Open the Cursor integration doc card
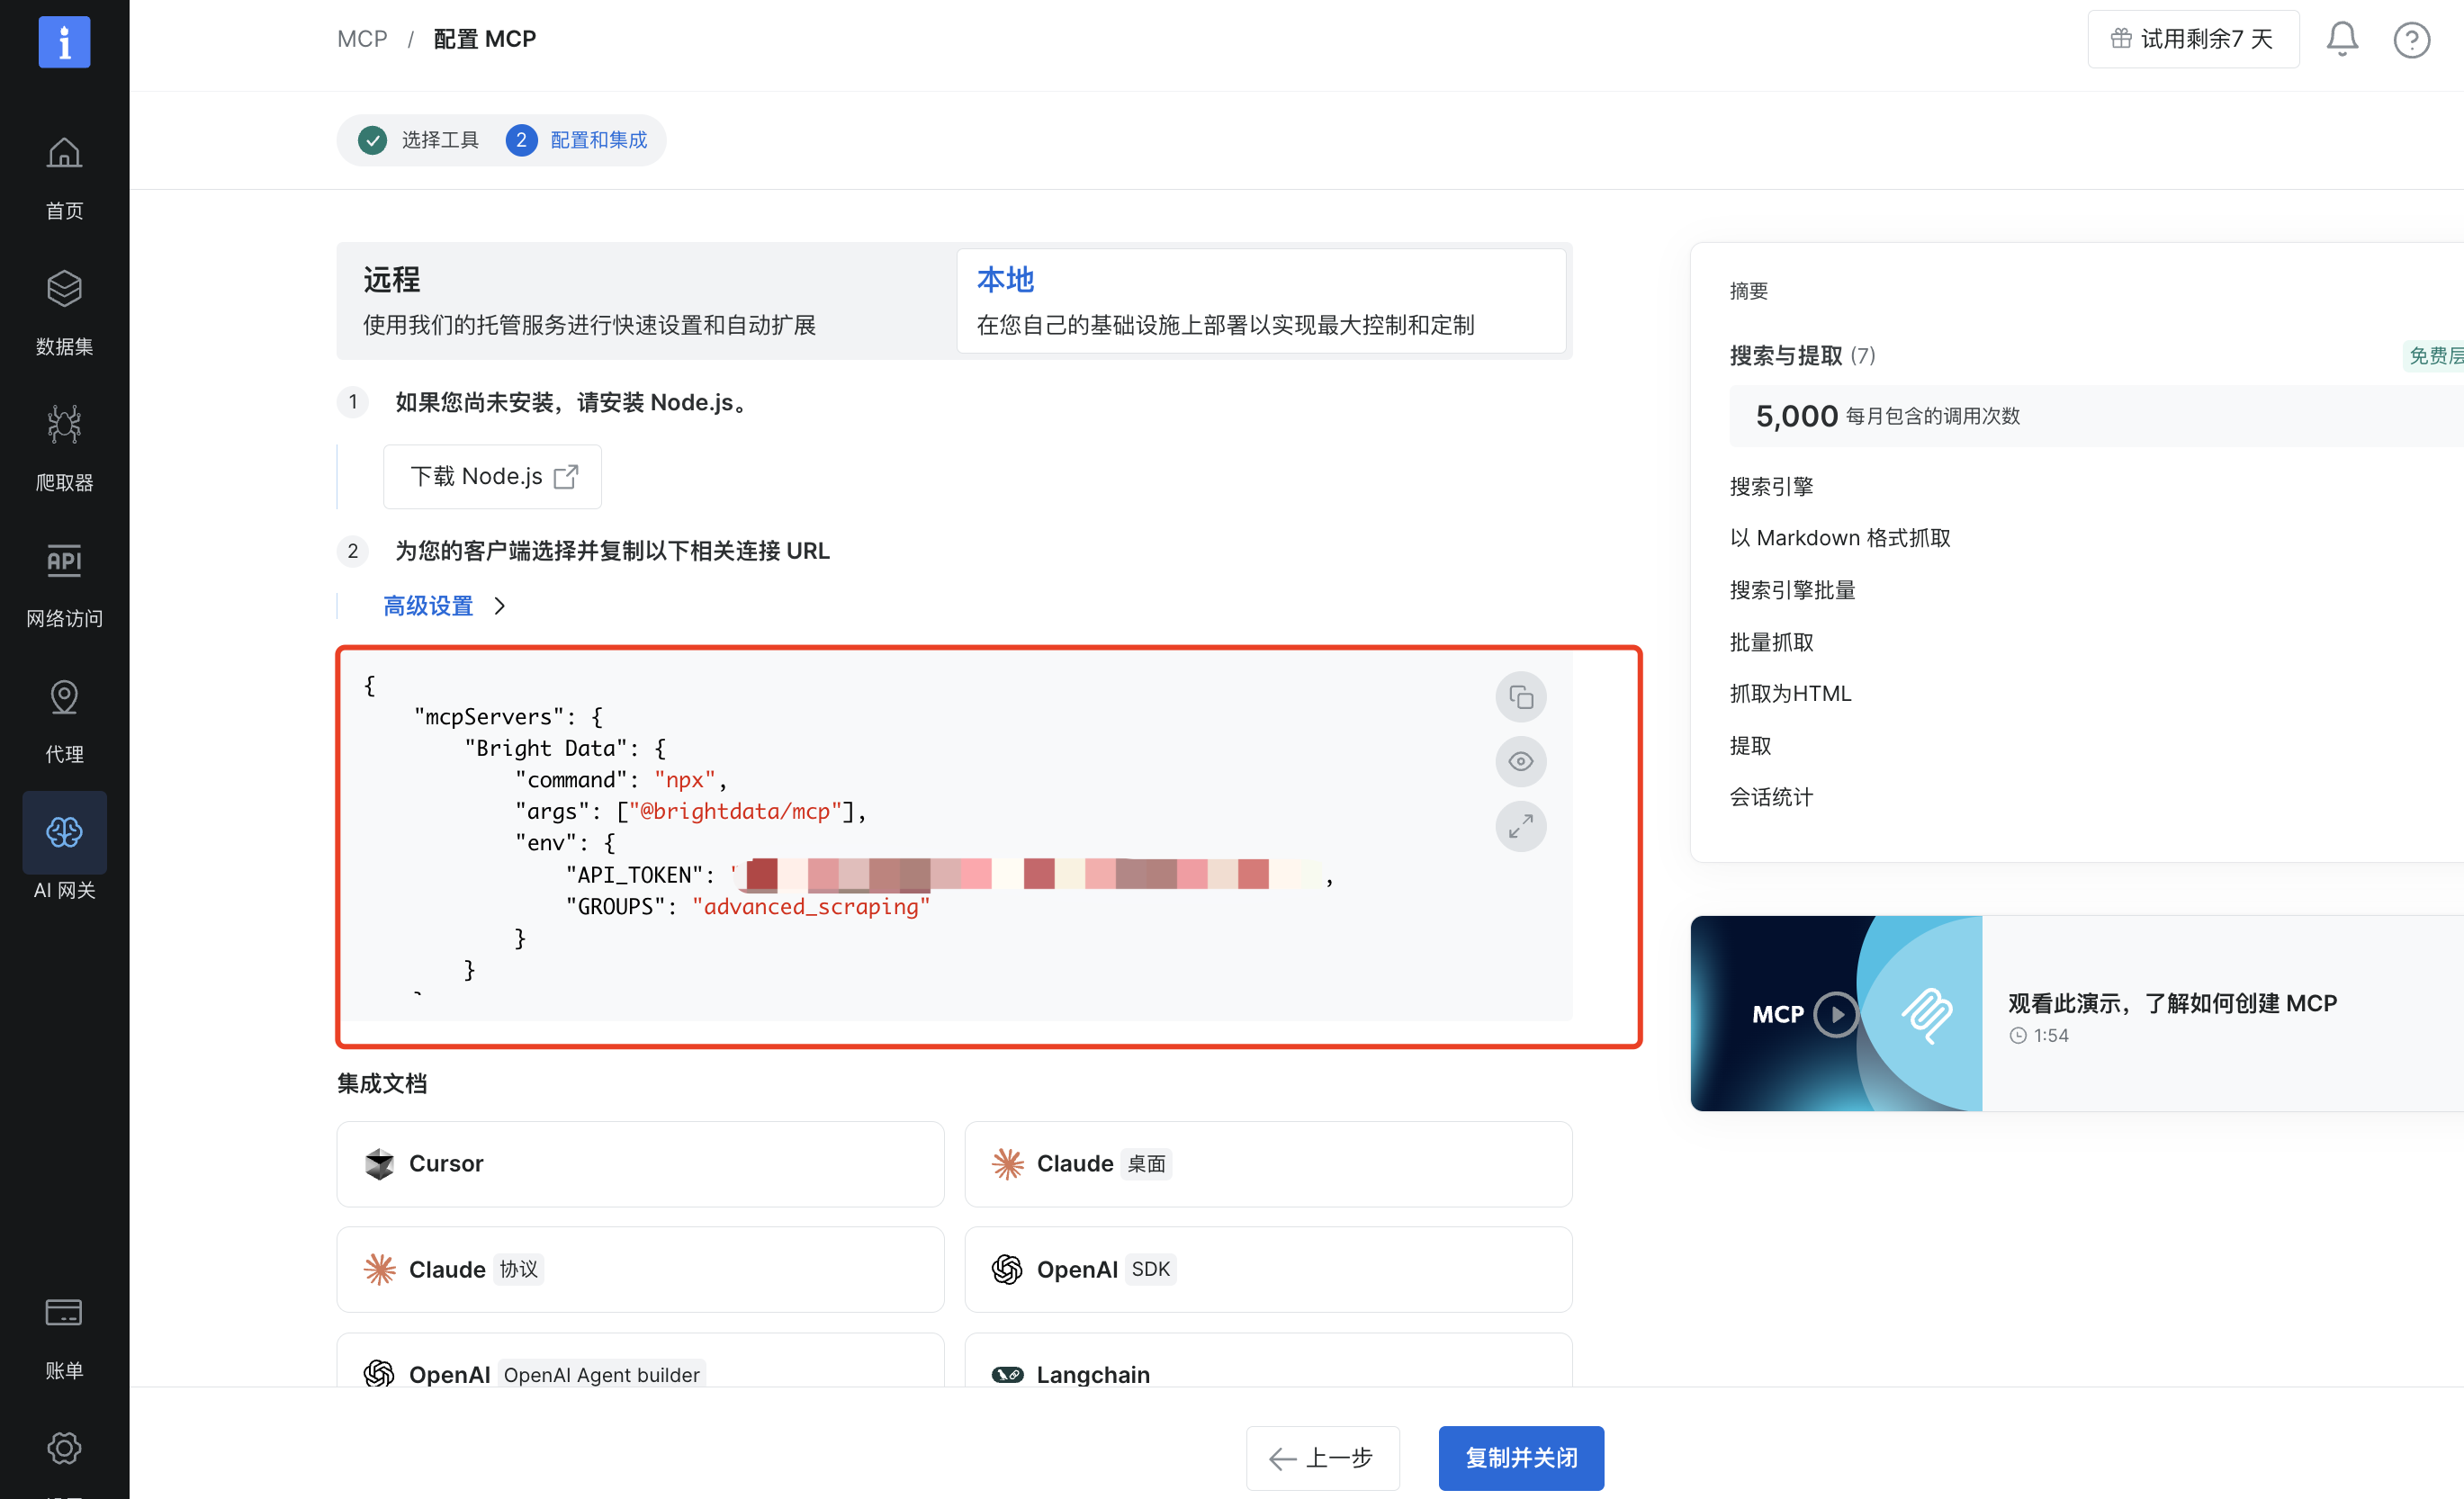Viewport: 2464px width, 1499px height. click(x=640, y=1164)
